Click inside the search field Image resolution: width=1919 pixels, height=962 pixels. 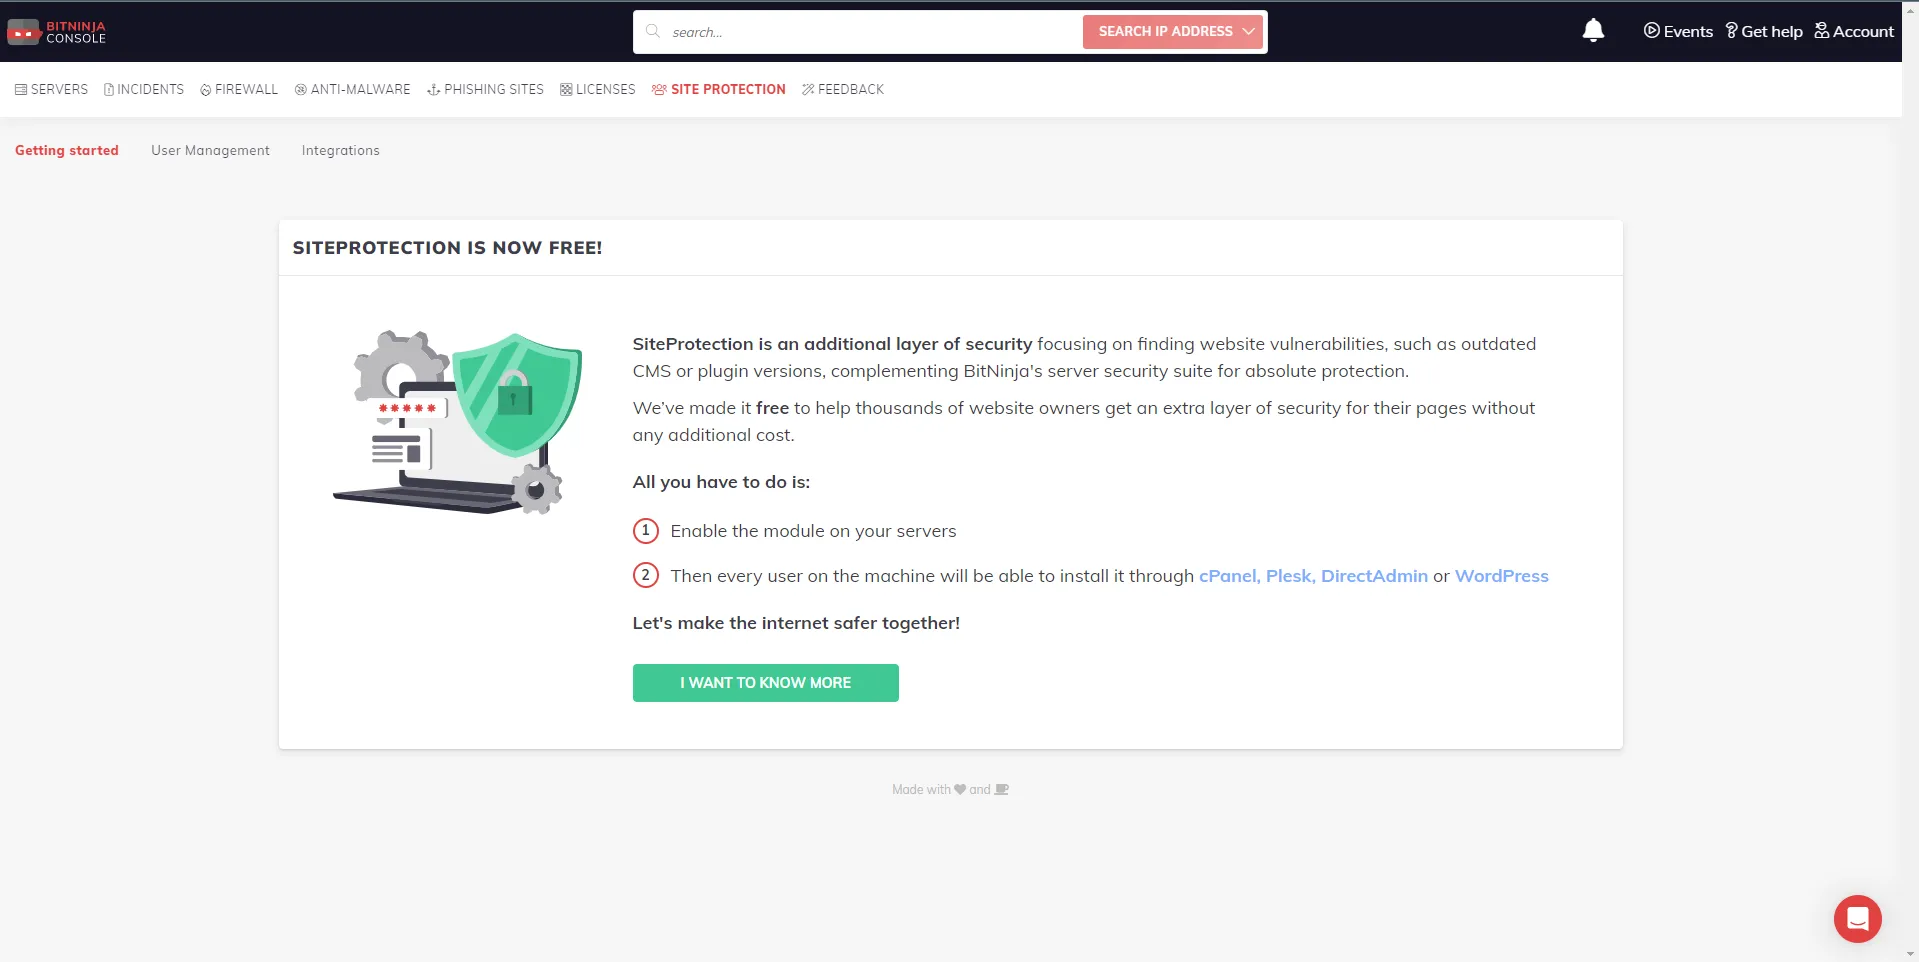pyautogui.click(x=870, y=32)
